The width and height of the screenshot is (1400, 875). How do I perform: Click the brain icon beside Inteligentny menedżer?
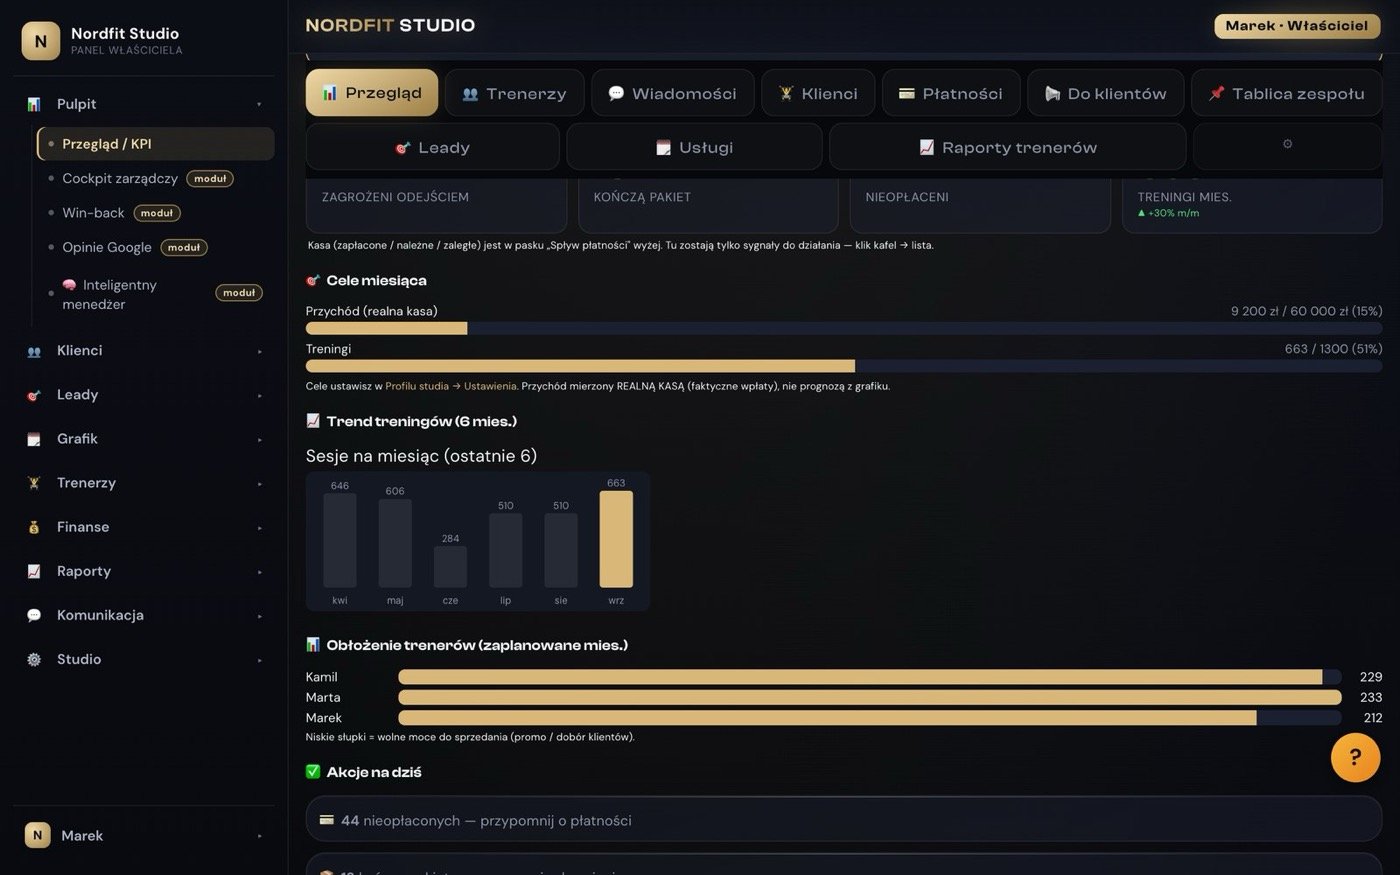[x=70, y=285]
